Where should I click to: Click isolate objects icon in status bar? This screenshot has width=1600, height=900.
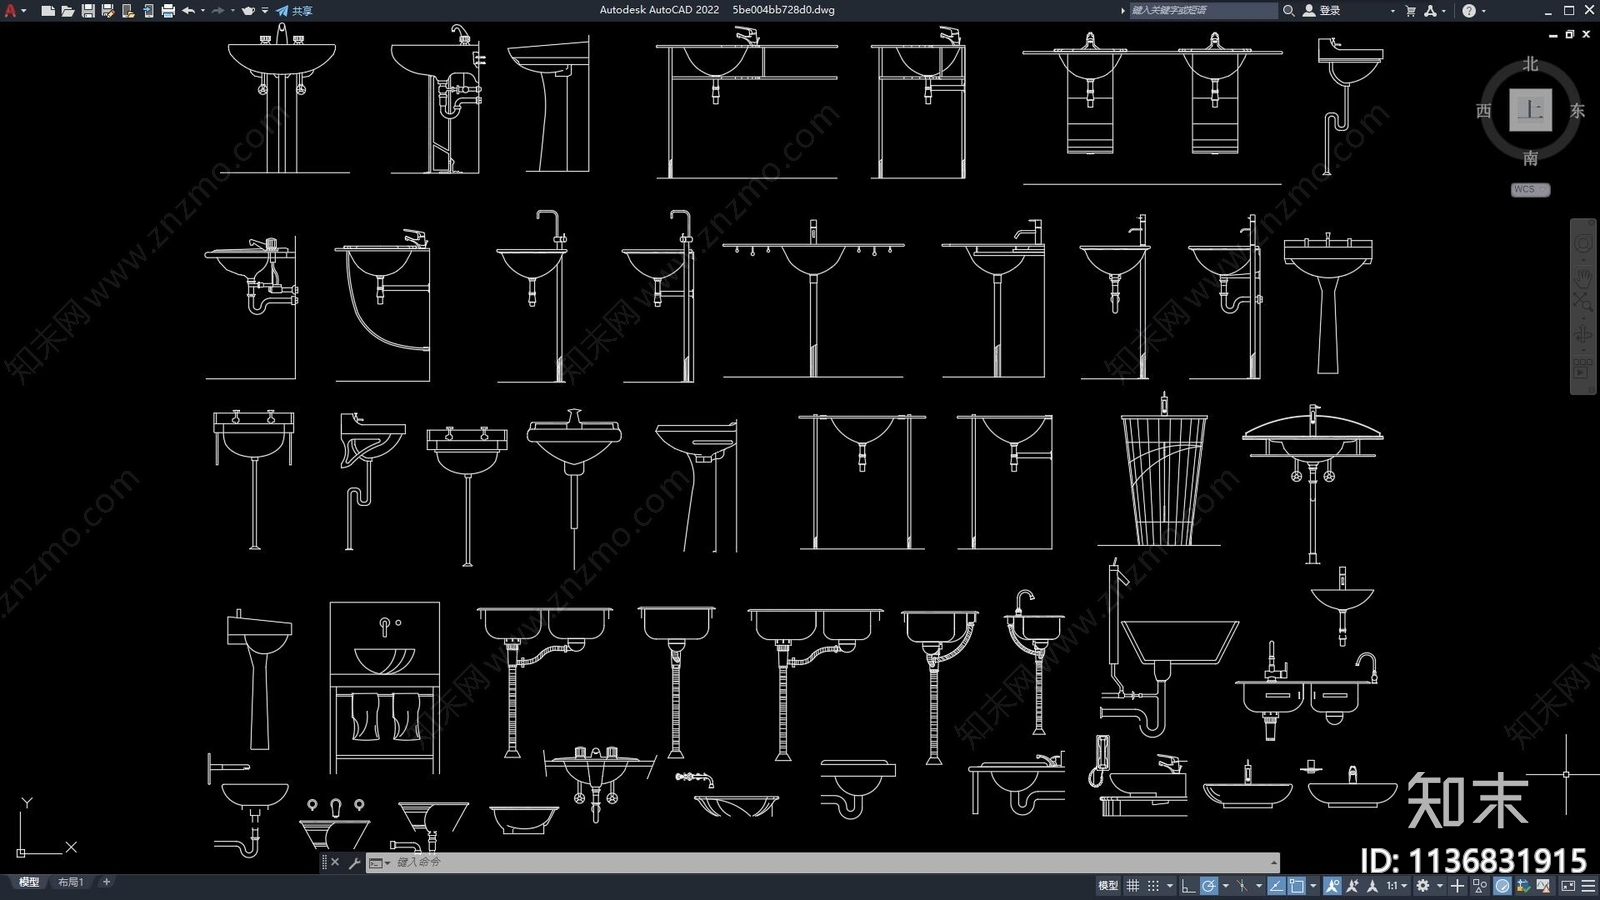[1480, 886]
